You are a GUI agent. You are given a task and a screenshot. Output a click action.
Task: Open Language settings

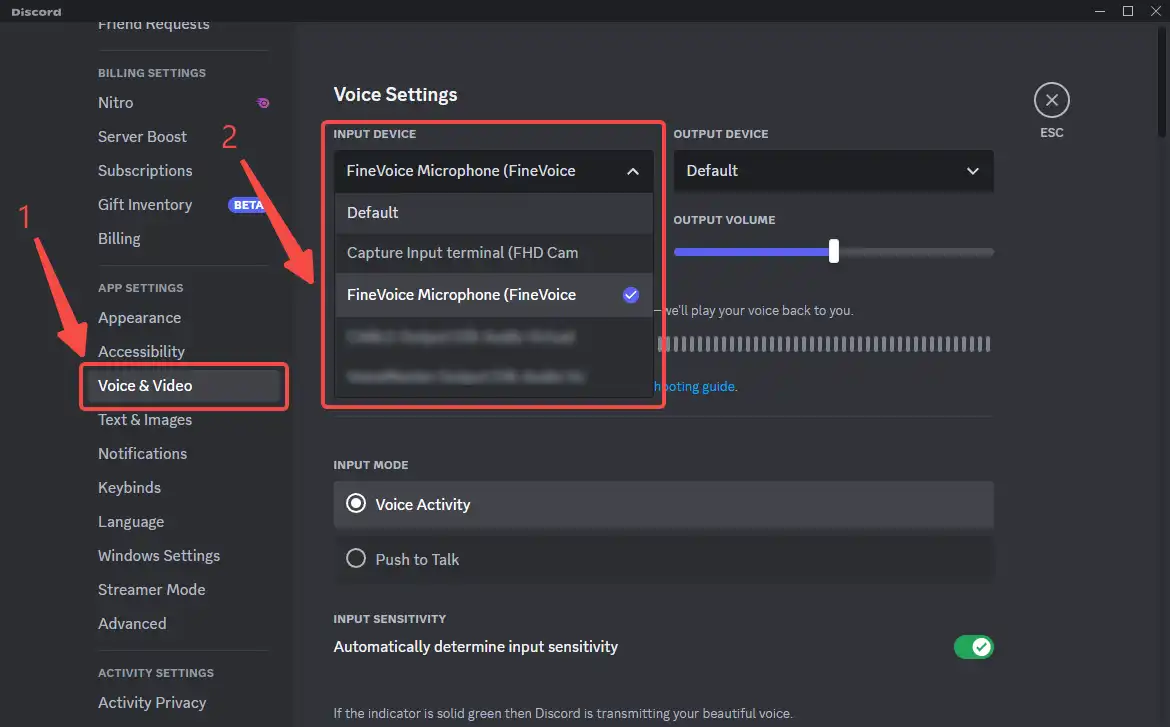pos(131,522)
